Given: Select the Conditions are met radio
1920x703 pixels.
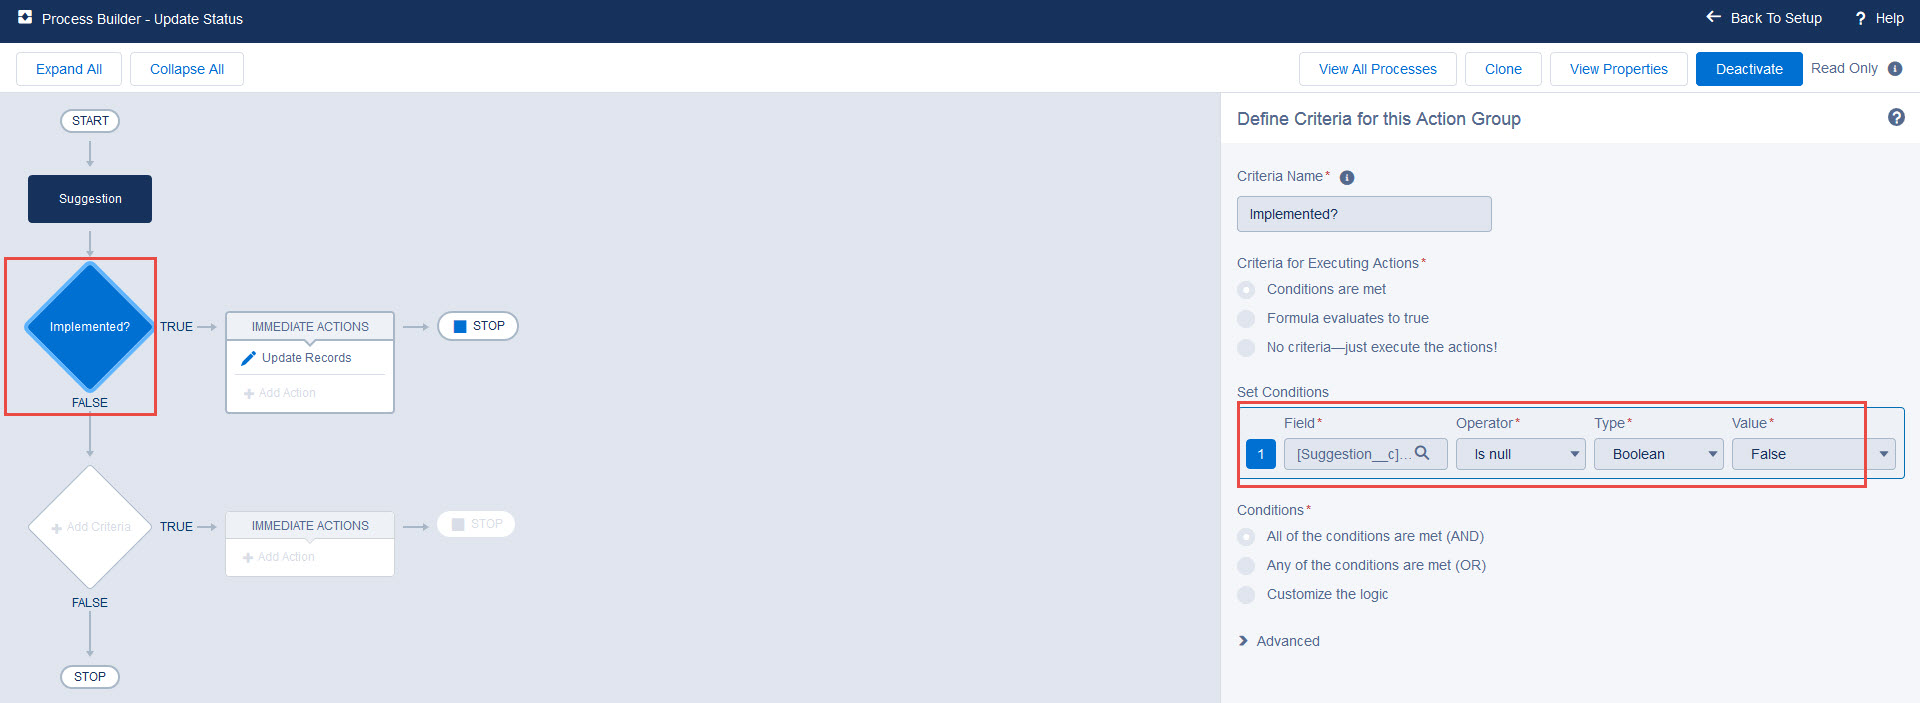Looking at the screenshot, I should click(1246, 290).
